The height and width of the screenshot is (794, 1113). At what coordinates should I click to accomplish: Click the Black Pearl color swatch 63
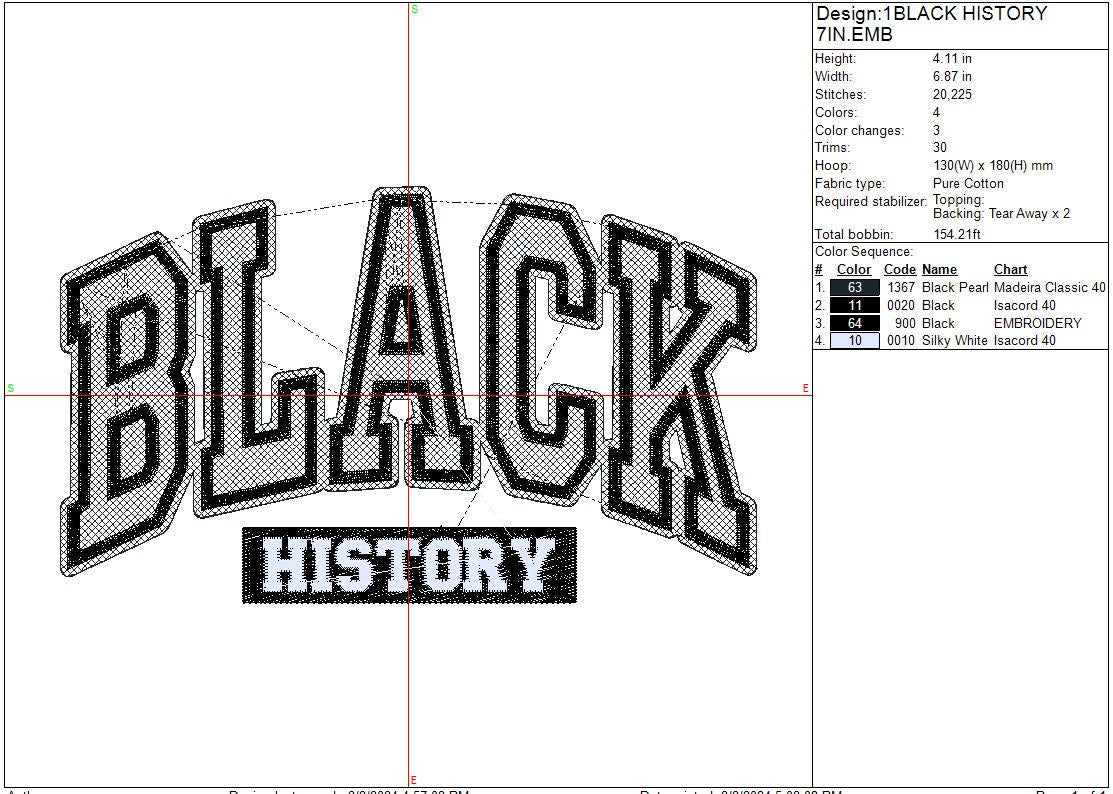click(854, 288)
